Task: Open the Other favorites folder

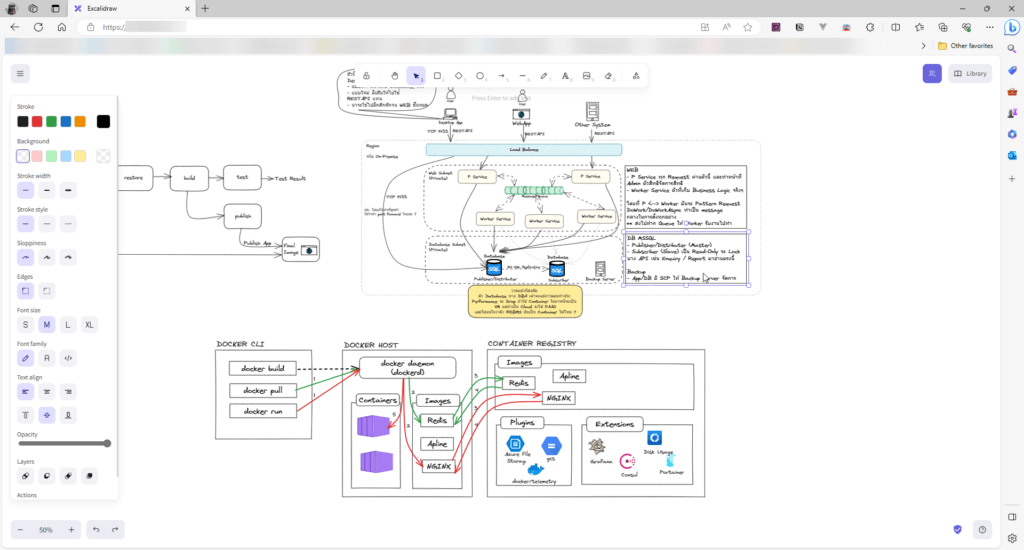Action: tap(965, 46)
